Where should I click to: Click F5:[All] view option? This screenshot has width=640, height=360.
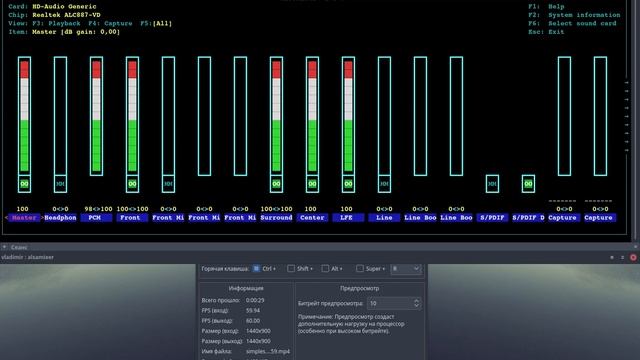pos(156,24)
